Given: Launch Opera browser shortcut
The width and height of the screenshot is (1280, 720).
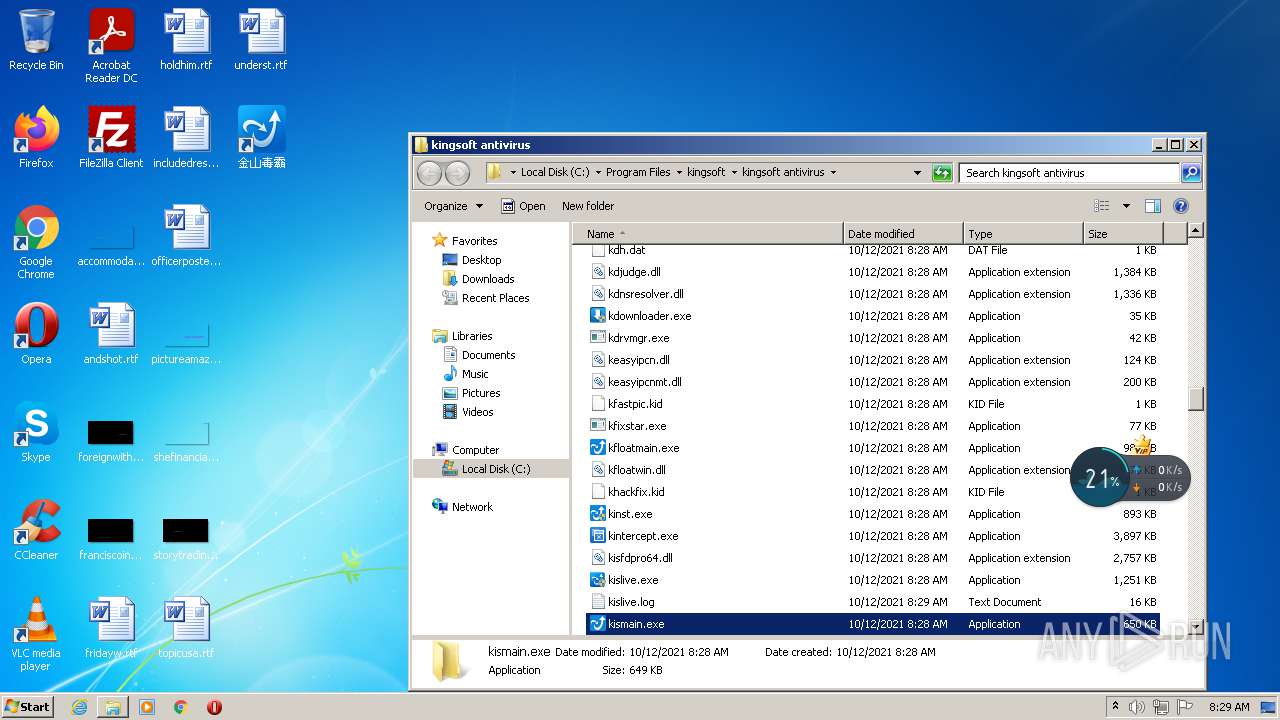Looking at the screenshot, I should [x=36, y=334].
